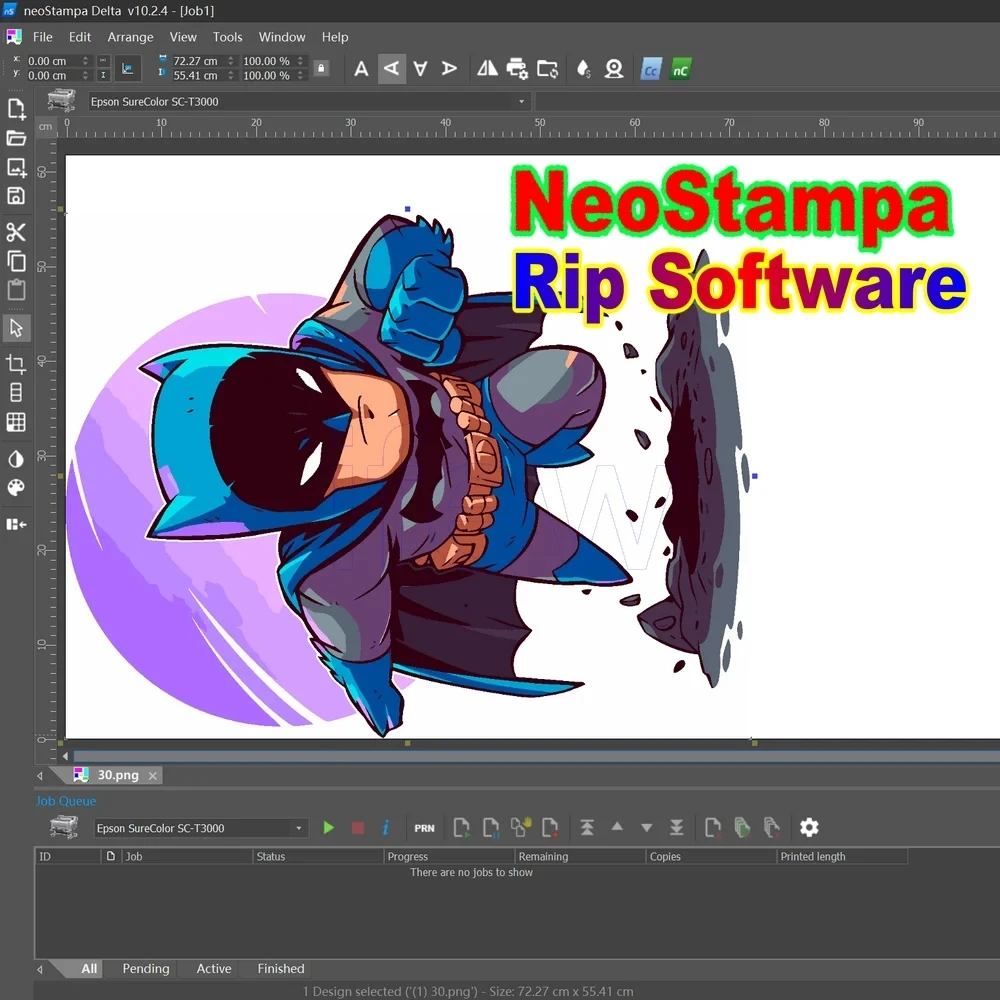This screenshot has height=1000, width=1000.
Task: Switch to the Pending jobs tab
Action: point(146,969)
